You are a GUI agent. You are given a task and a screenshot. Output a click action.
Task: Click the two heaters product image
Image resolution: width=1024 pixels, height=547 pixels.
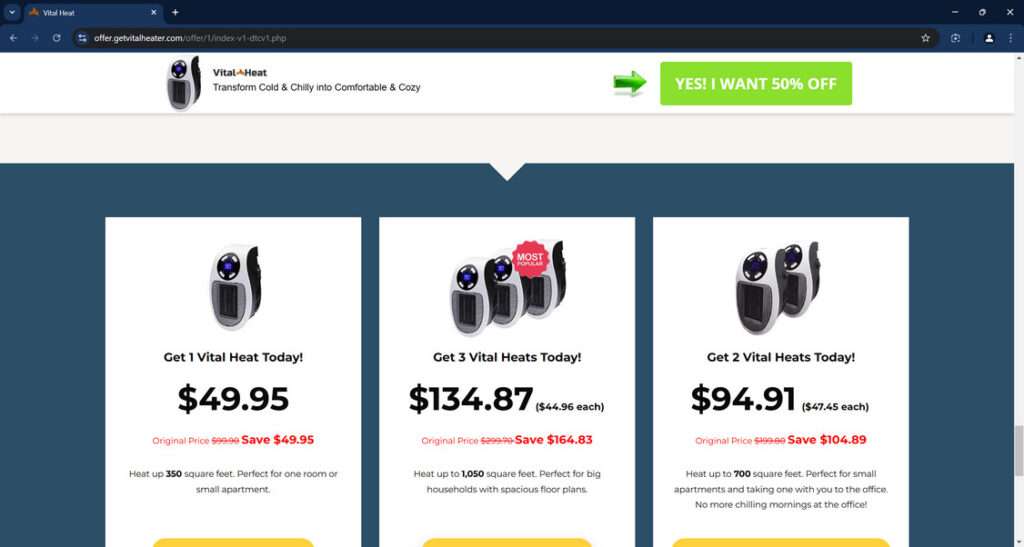[x=778, y=287]
